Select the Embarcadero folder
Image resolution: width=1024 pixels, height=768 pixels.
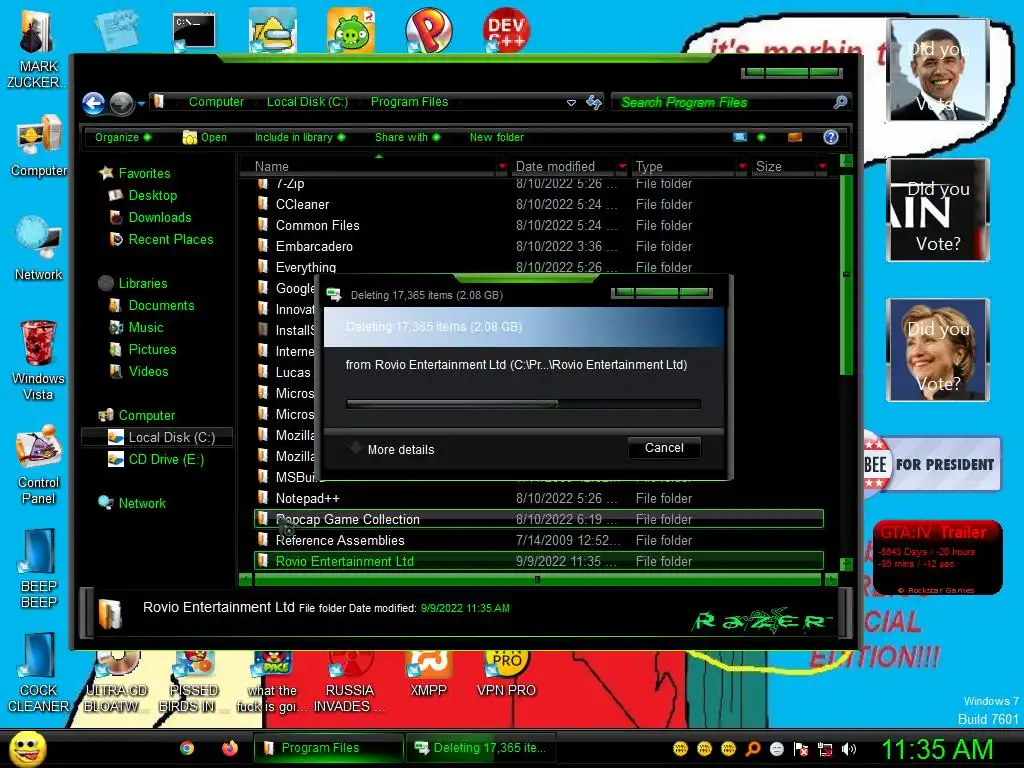(314, 246)
